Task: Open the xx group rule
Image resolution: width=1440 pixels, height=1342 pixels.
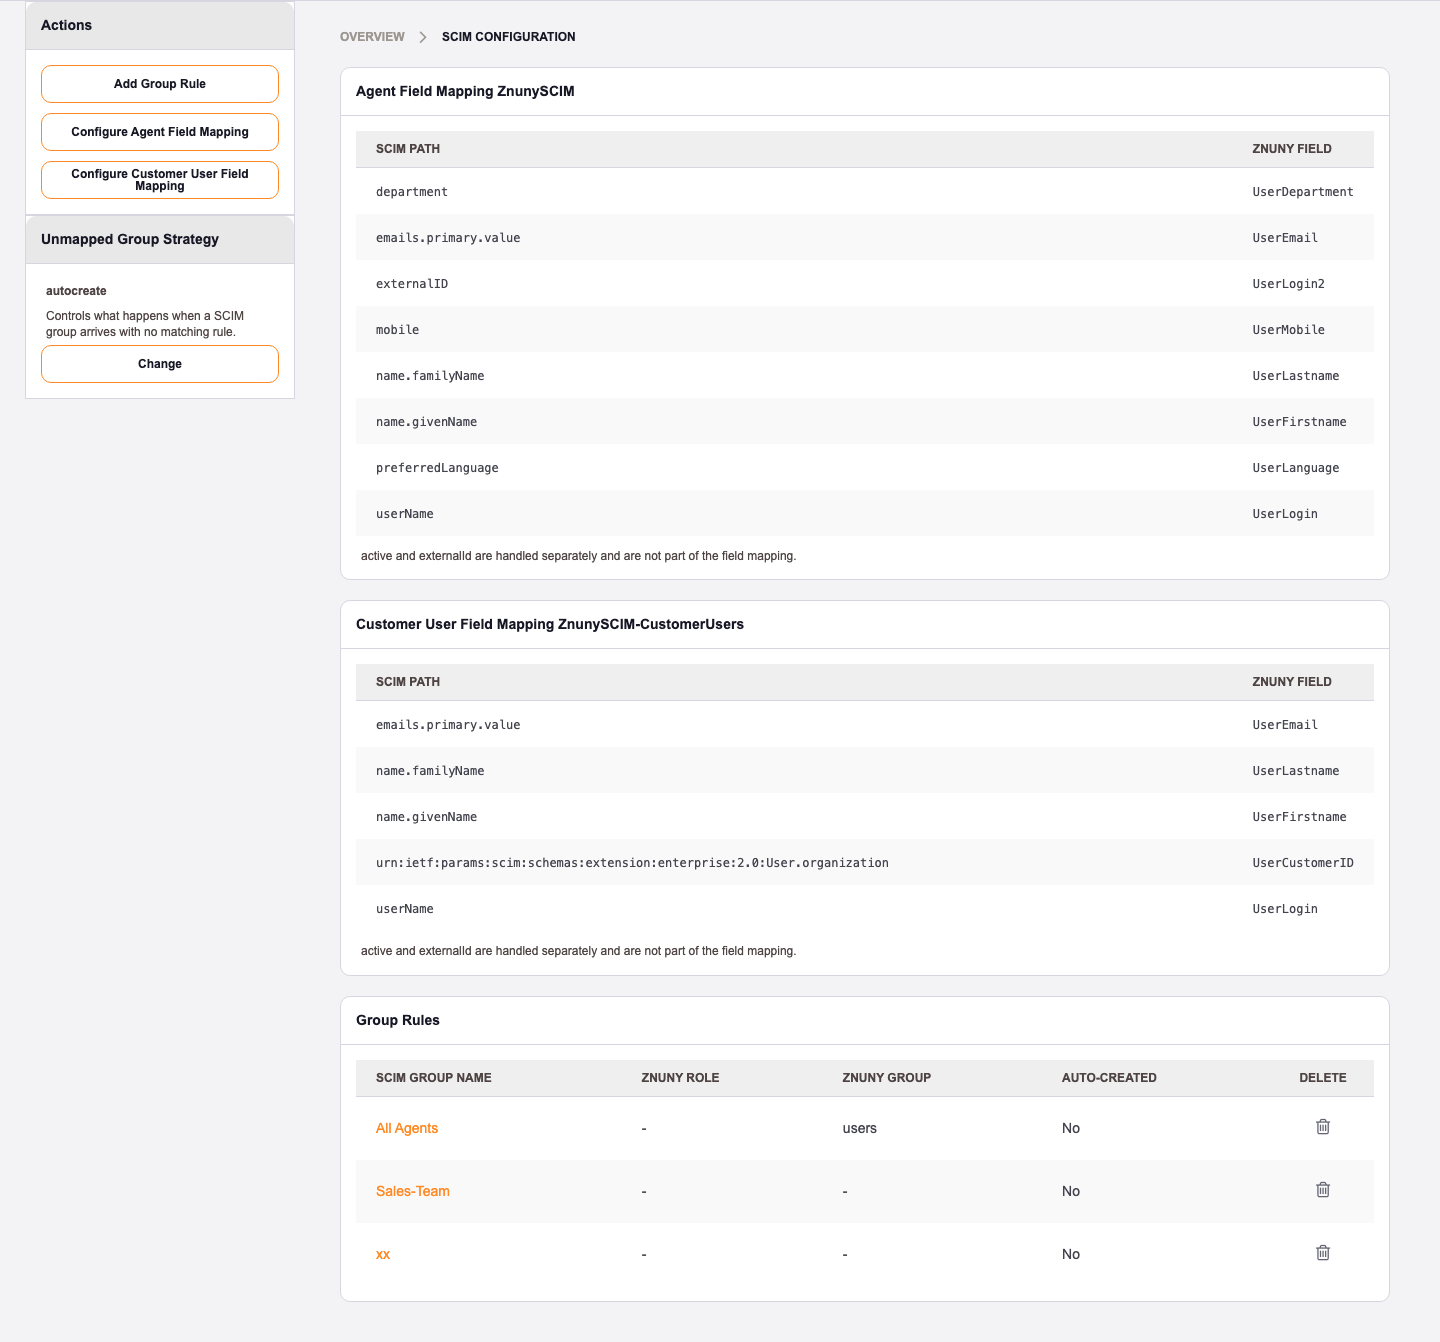Action: click(x=383, y=1254)
